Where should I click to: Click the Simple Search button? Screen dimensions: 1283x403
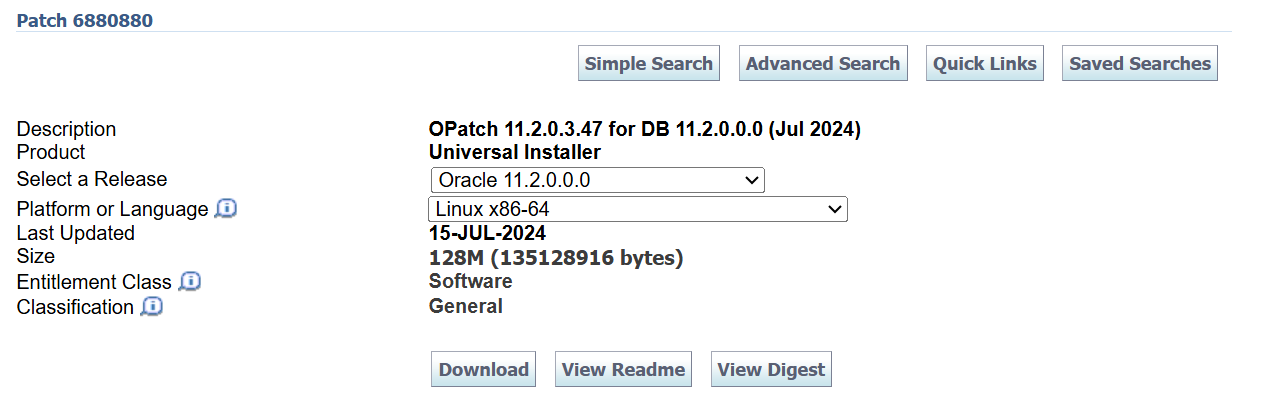649,63
